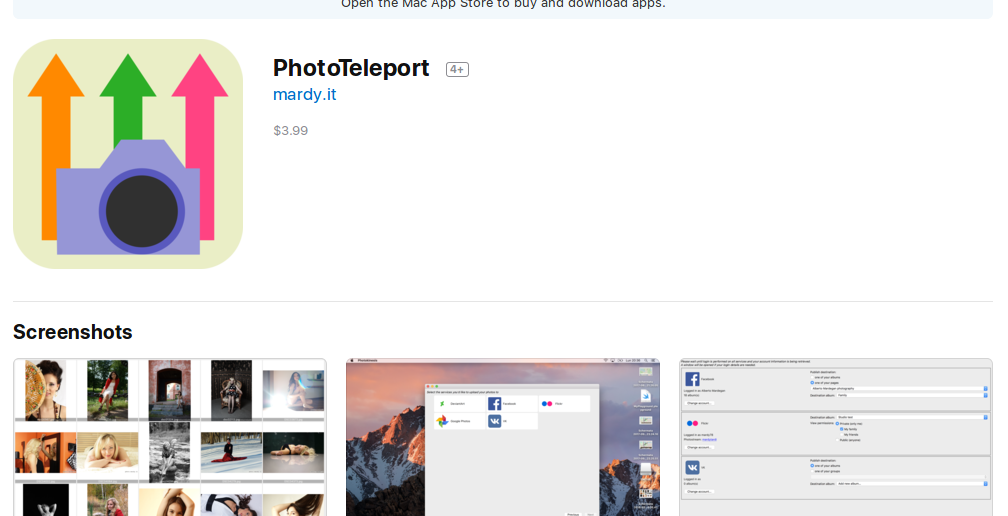Image resolution: width=1008 pixels, height=516 pixels.
Task: Click the Previous button in the service picker screenshot
Action: tap(573, 514)
